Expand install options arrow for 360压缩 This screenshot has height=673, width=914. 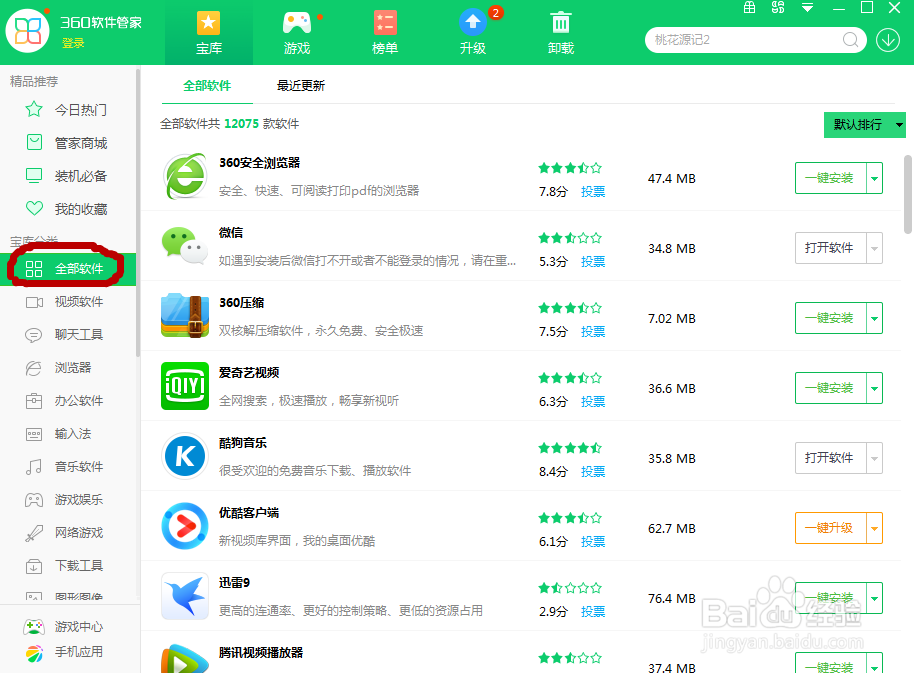pyautogui.click(x=874, y=318)
